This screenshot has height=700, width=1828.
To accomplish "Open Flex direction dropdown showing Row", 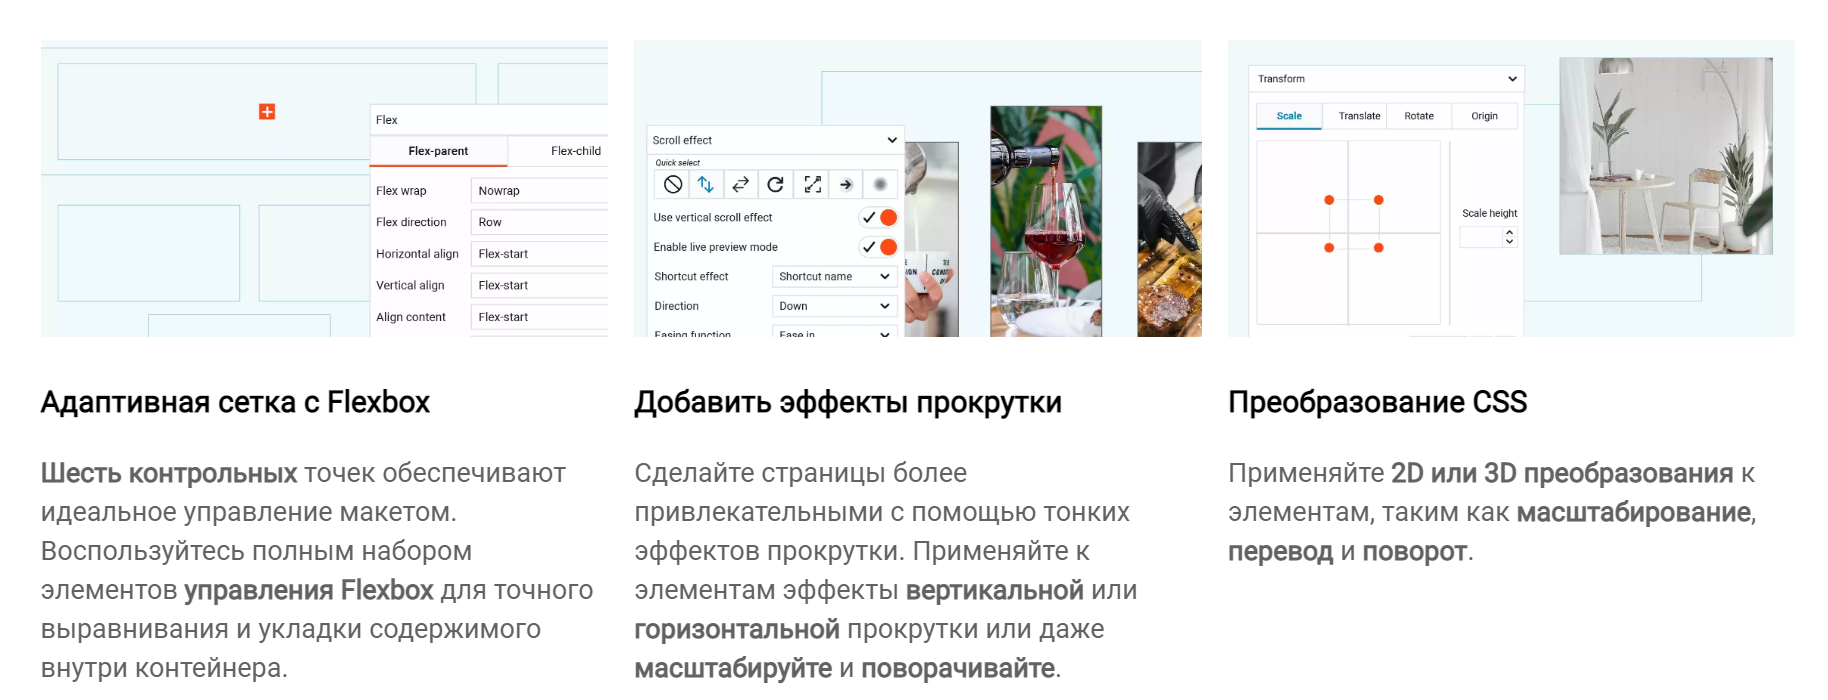I will tap(539, 222).
